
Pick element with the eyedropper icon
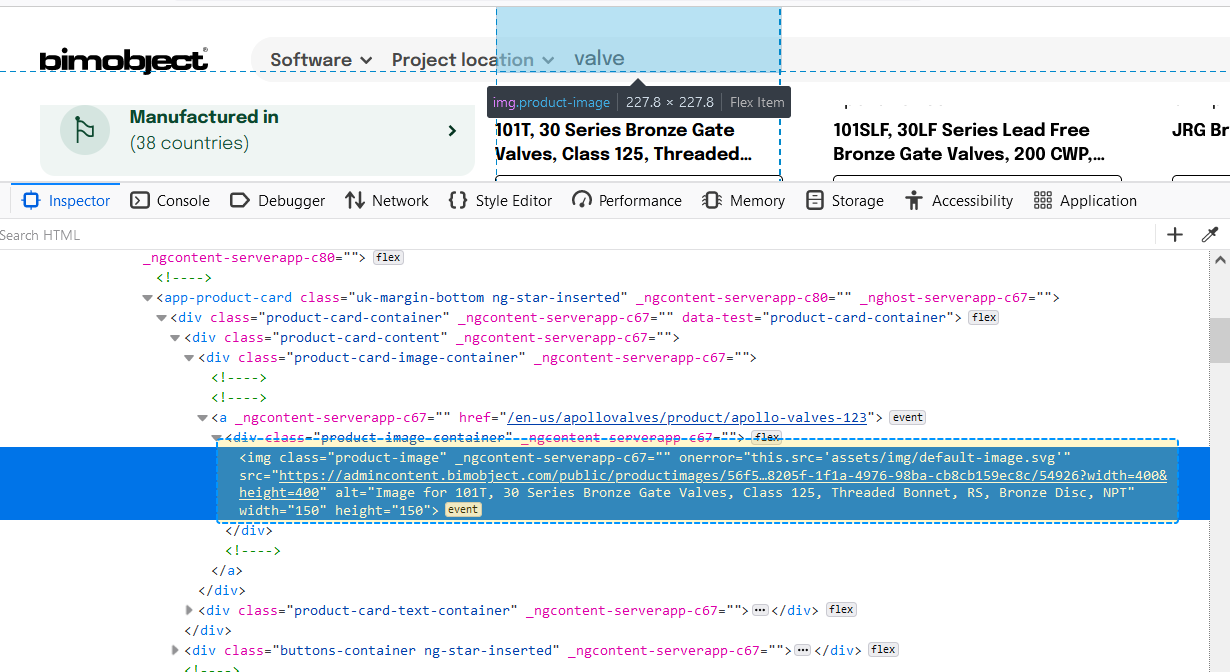[x=1210, y=235]
